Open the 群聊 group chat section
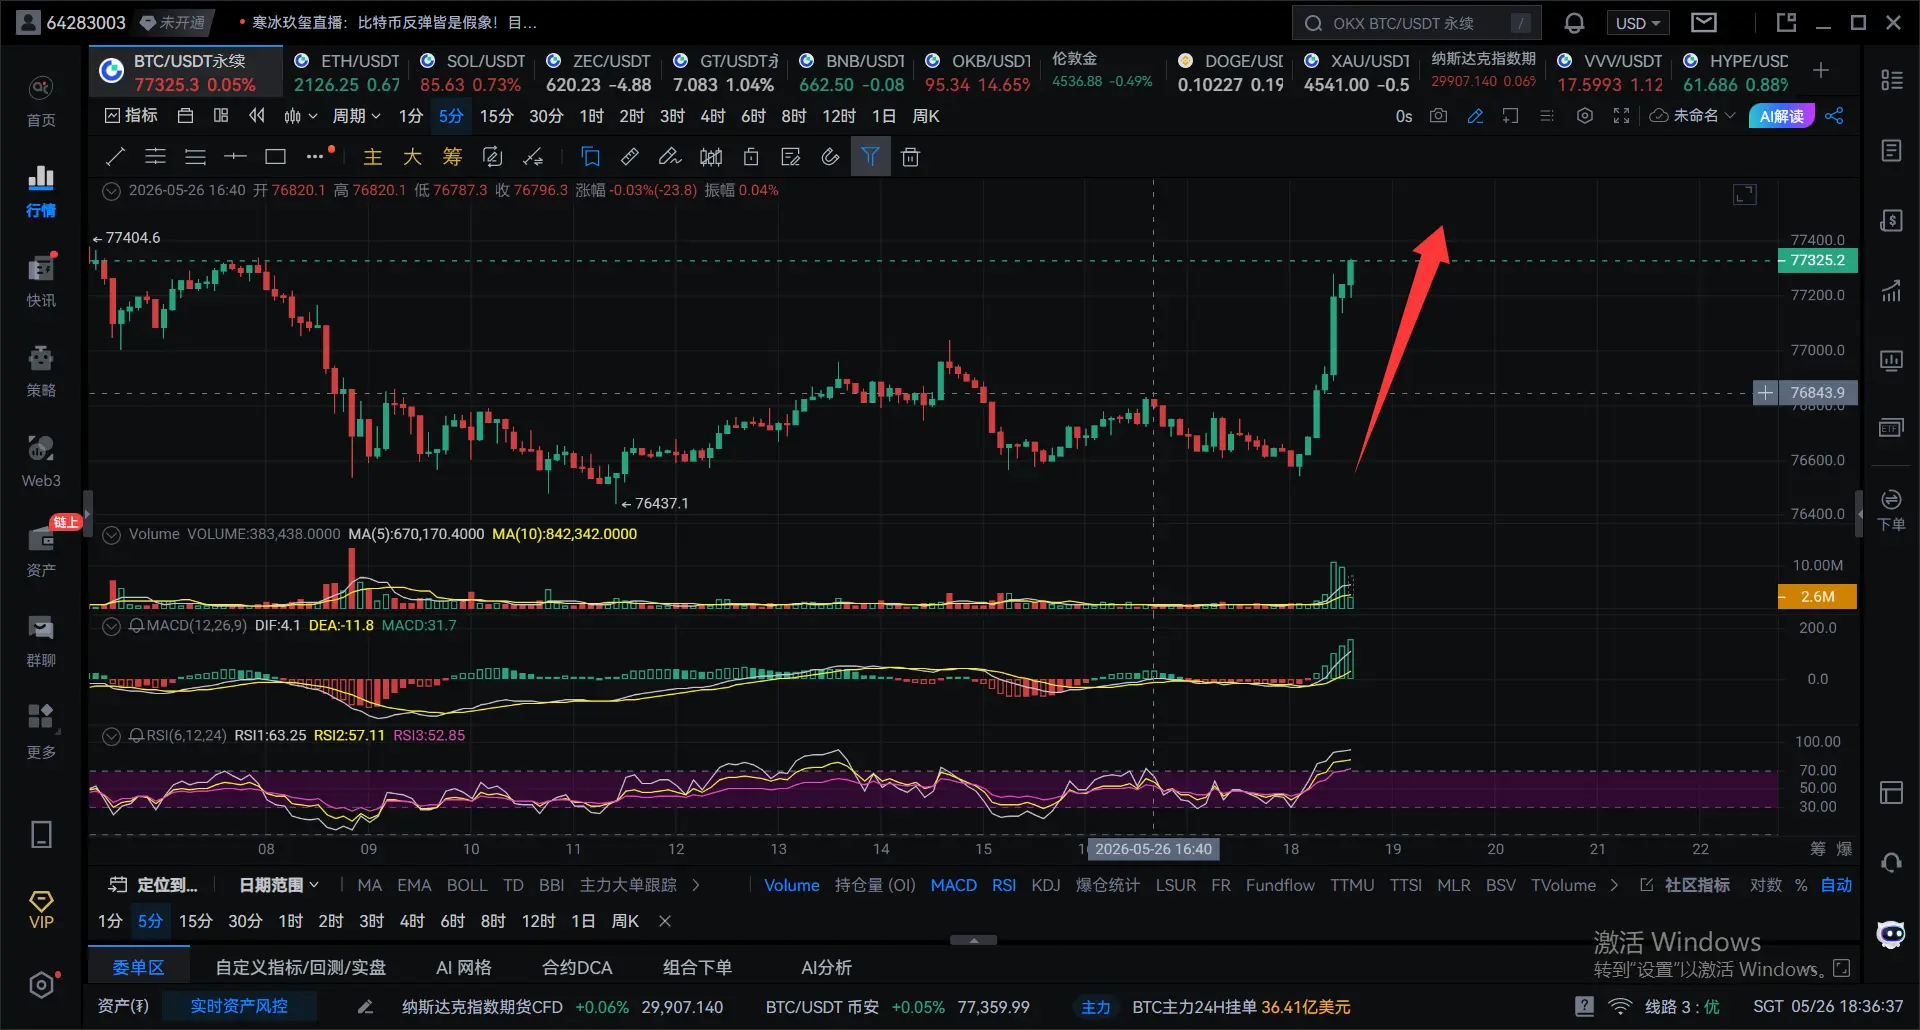This screenshot has width=1920, height=1030. click(41, 641)
